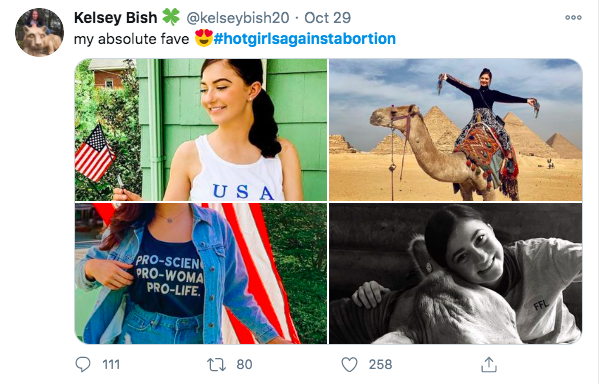Open the @kelseybish20 handle link
Screen dimensions: 606x384
pos(238,18)
